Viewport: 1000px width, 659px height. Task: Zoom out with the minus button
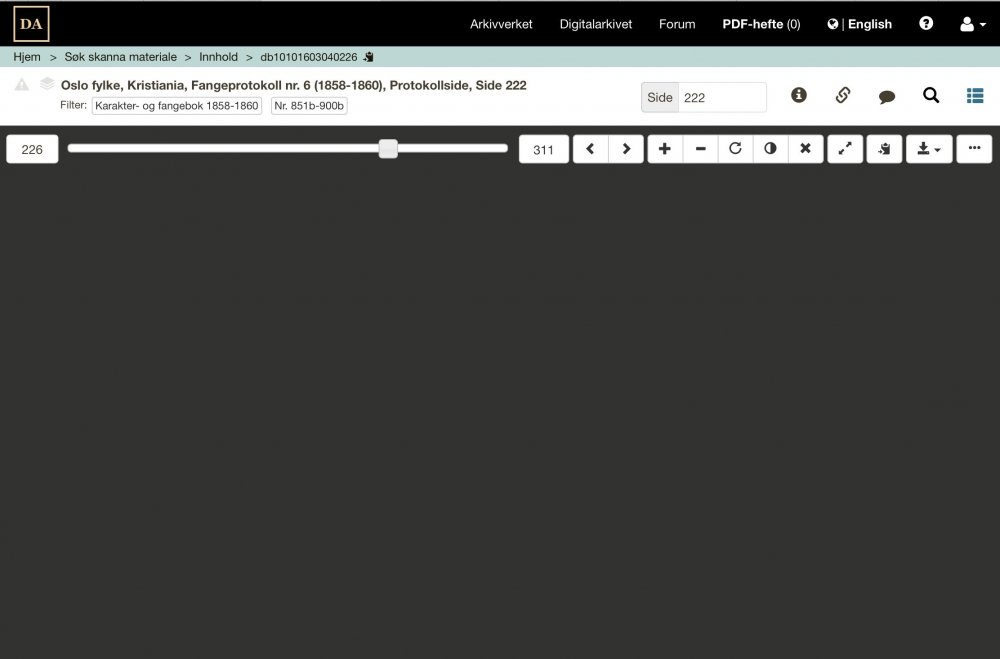(x=700, y=149)
